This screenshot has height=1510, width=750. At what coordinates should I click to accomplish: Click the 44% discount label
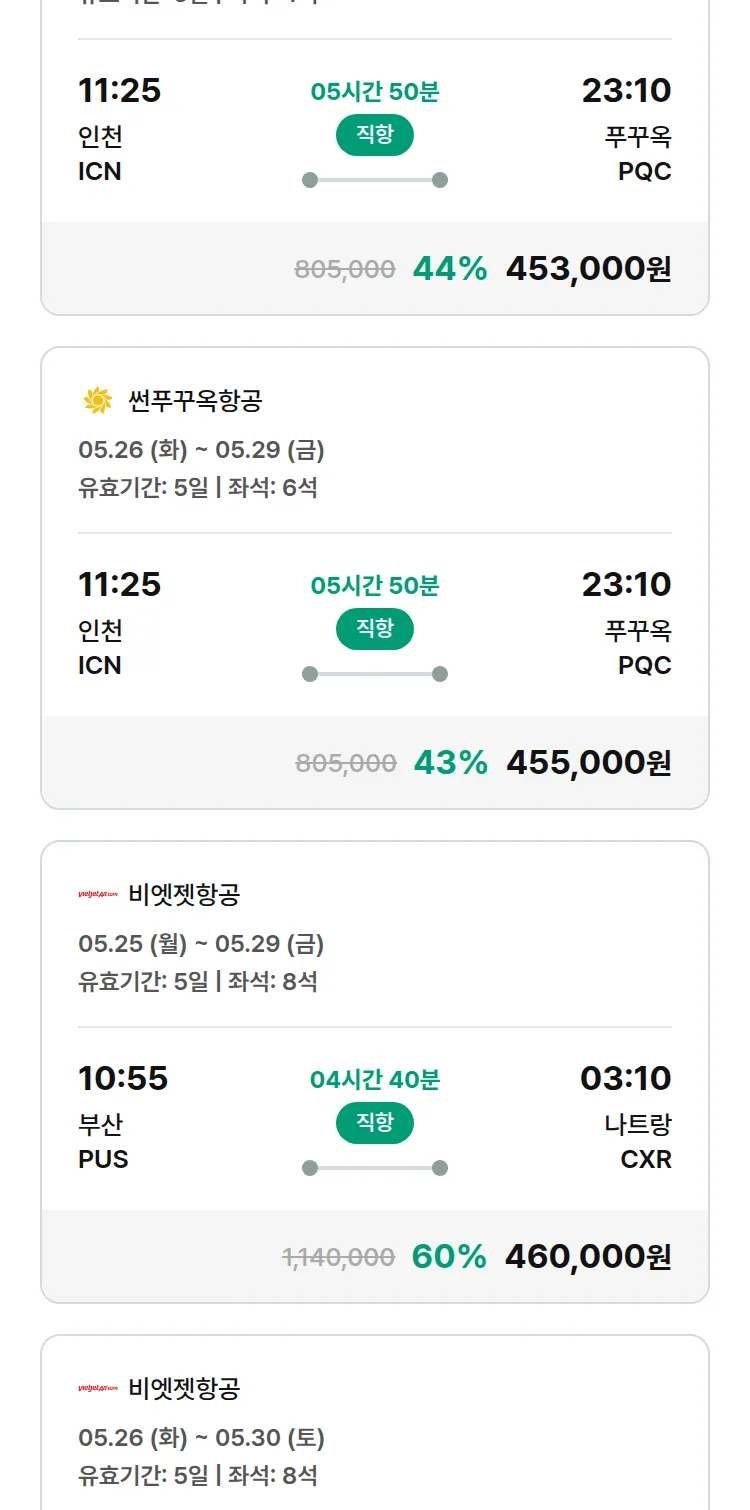(450, 268)
